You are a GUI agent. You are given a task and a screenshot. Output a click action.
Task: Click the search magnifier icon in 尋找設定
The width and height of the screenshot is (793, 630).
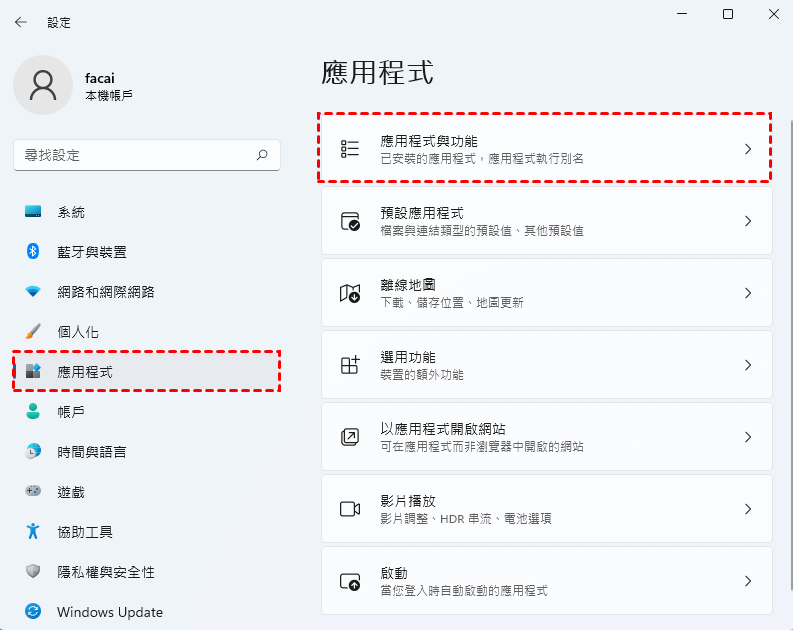click(262, 155)
